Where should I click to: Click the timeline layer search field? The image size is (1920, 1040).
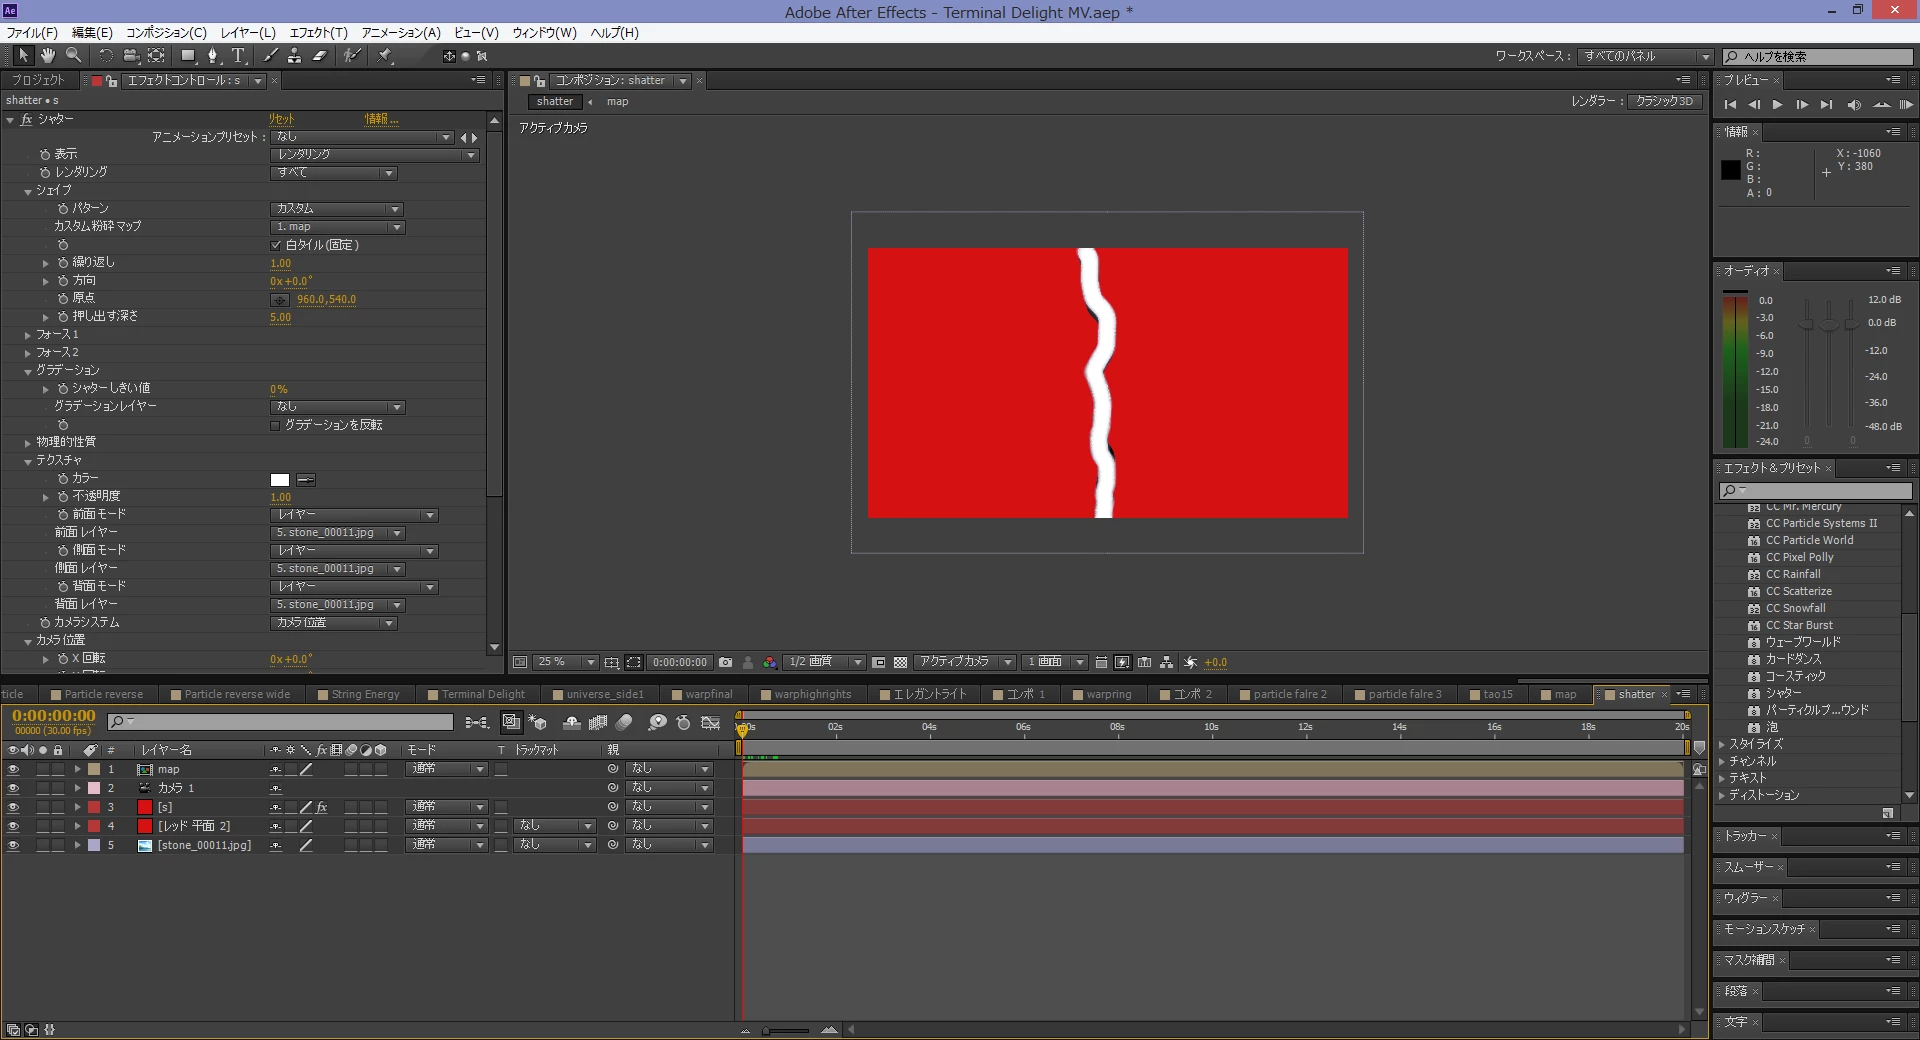280,722
